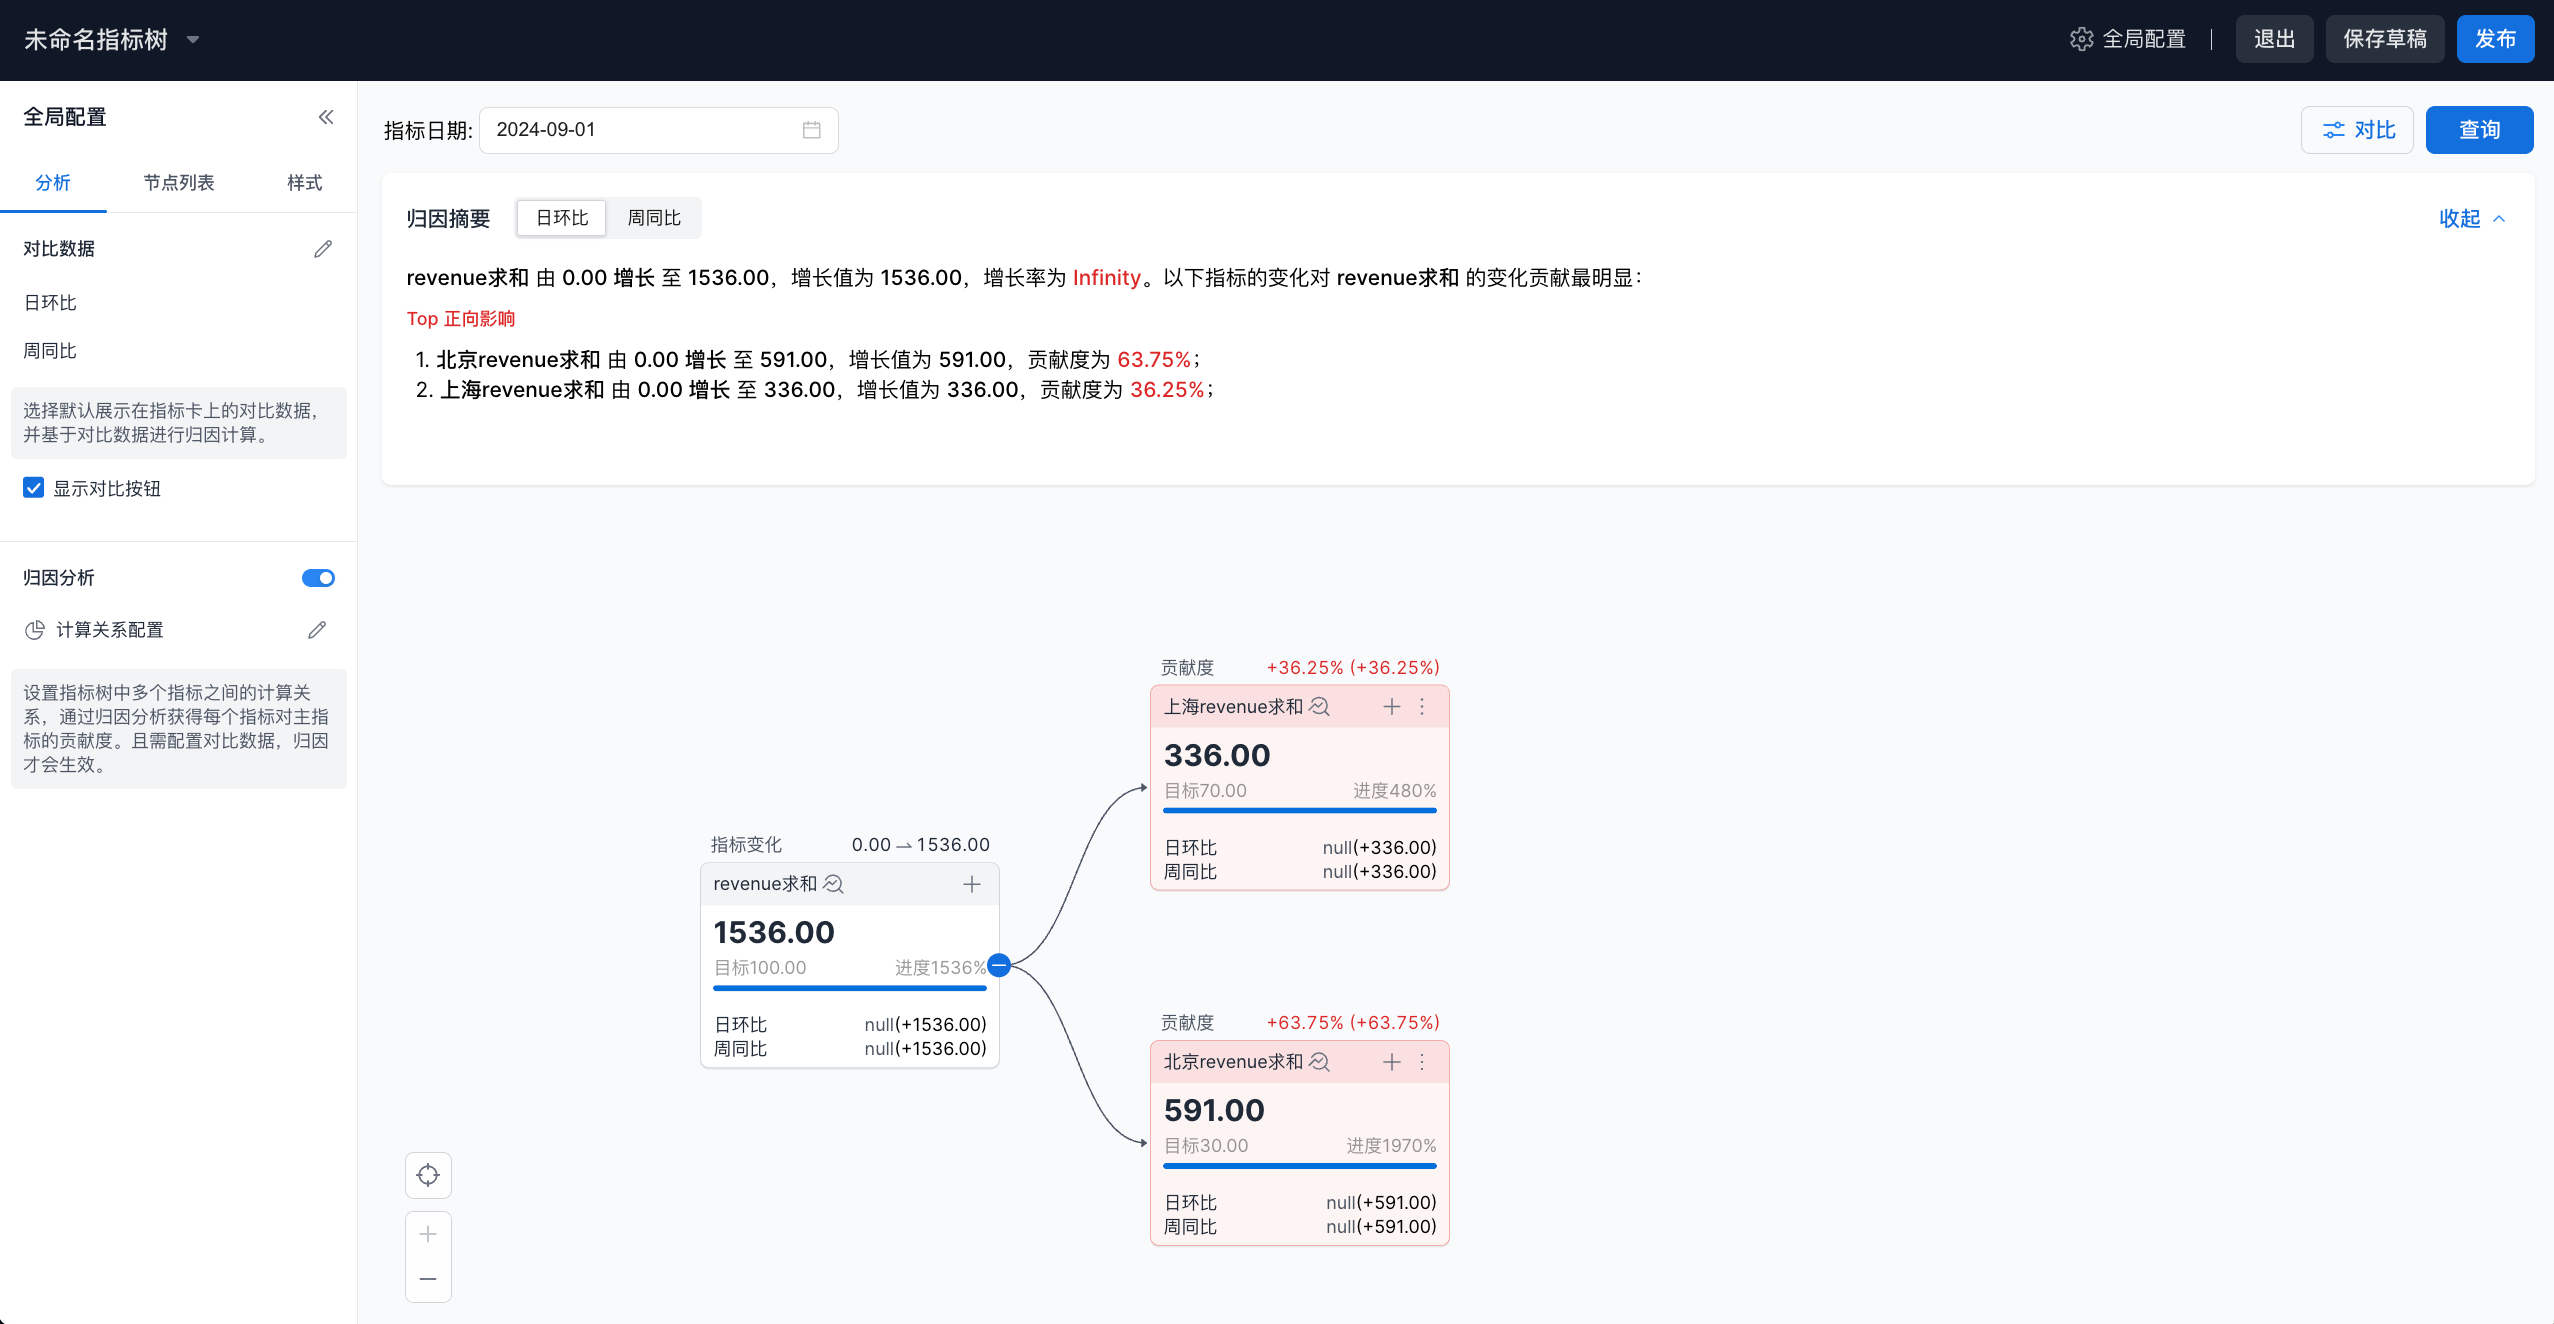Collapse the 全局配置 sidebar panel
Image resolution: width=2554 pixels, height=1324 pixels.
point(326,117)
